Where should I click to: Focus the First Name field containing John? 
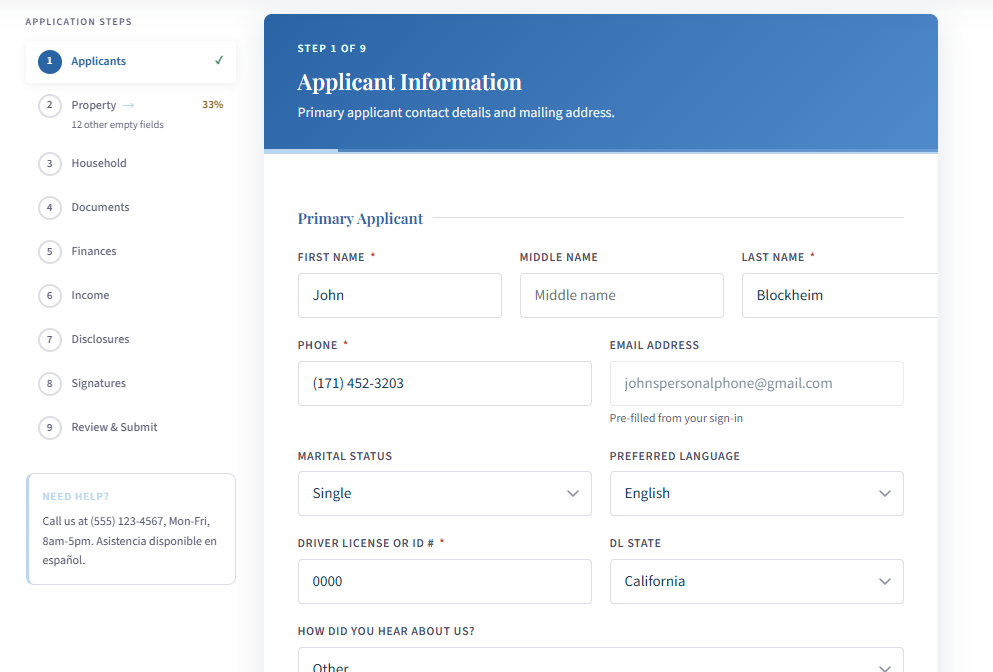tap(400, 295)
